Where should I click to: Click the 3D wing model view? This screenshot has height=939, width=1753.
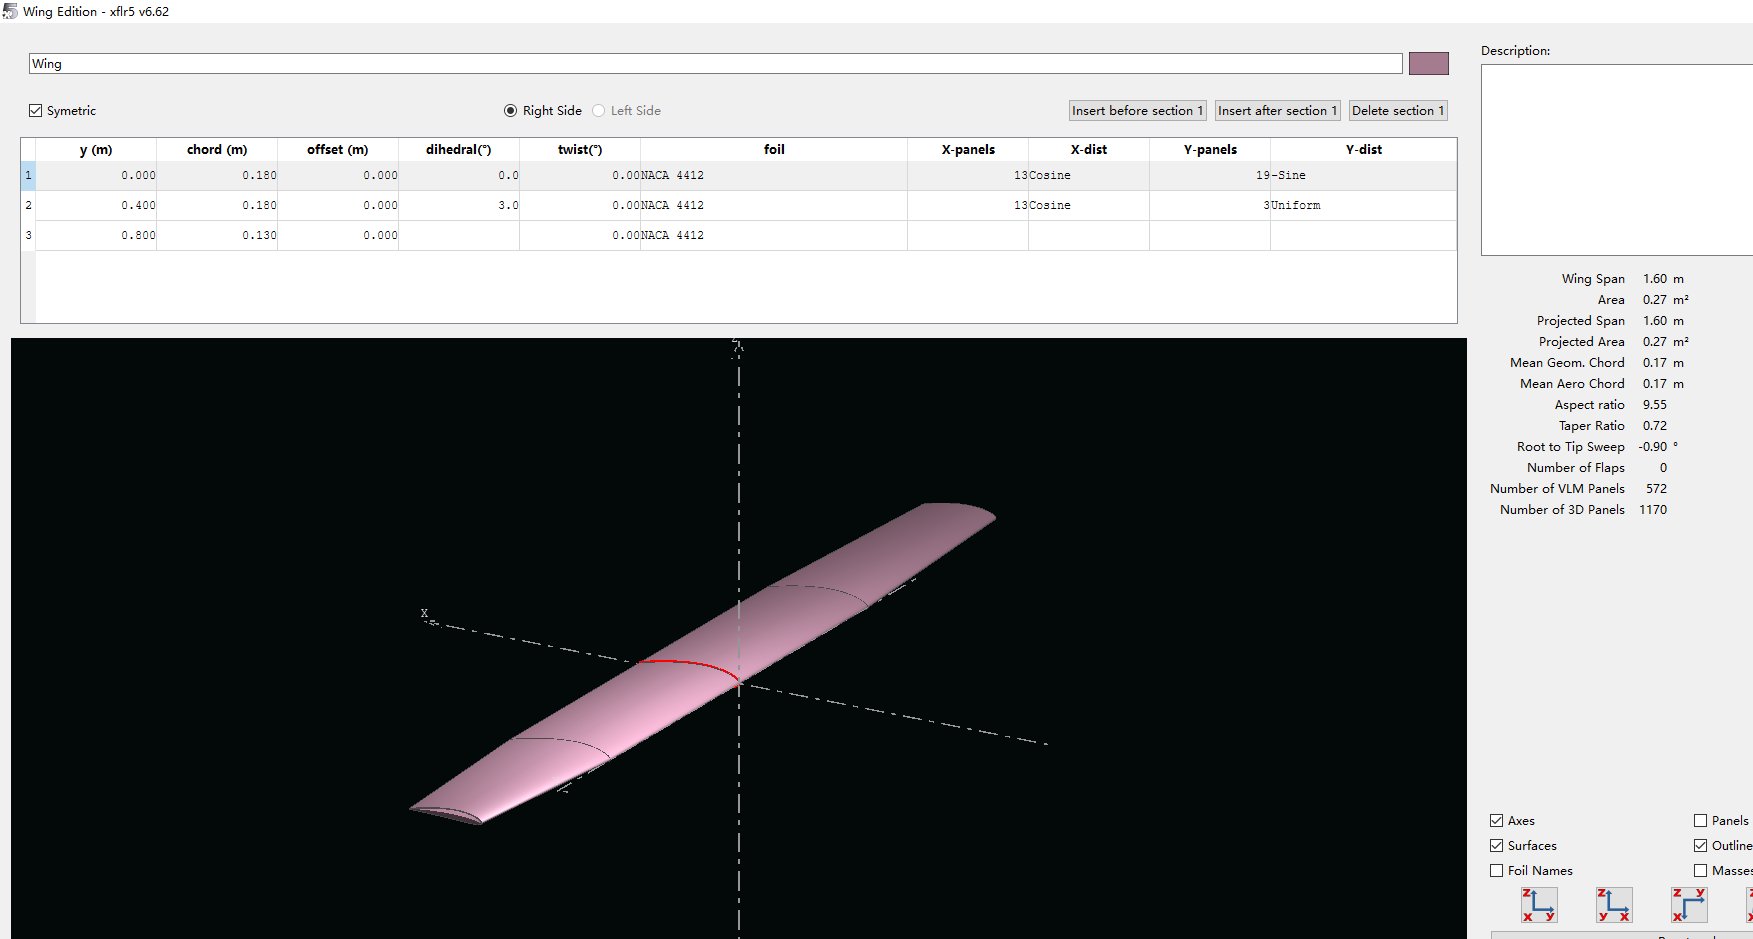[x=738, y=638]
